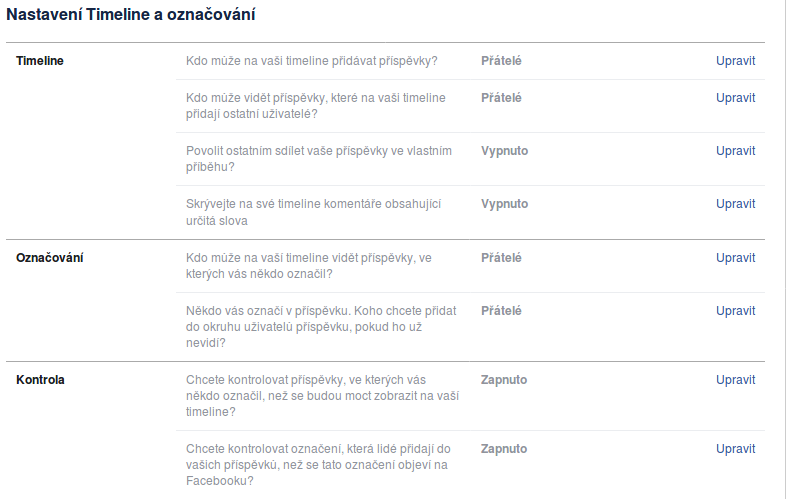This screenshot has width=787, height=499.
Task: Click Upravit for reviewing tagged posts before timeline
Action: click(x=735, y=380)
